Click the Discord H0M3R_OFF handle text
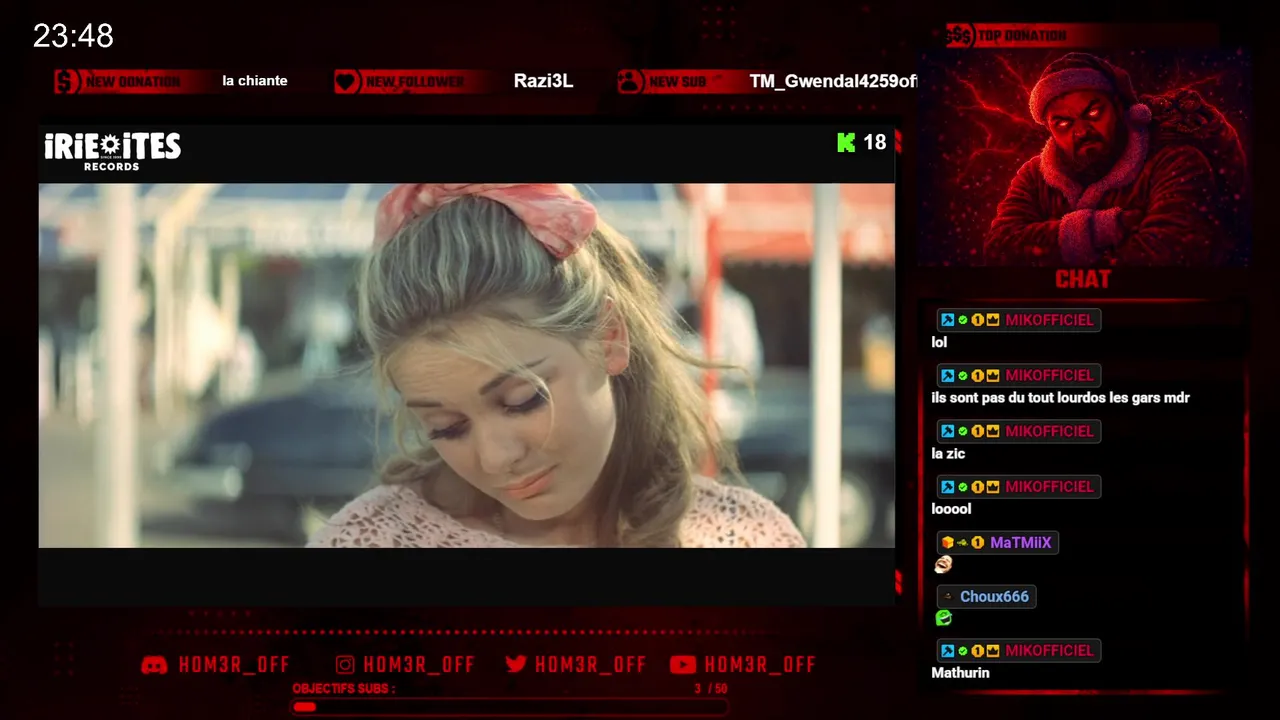 234,665
